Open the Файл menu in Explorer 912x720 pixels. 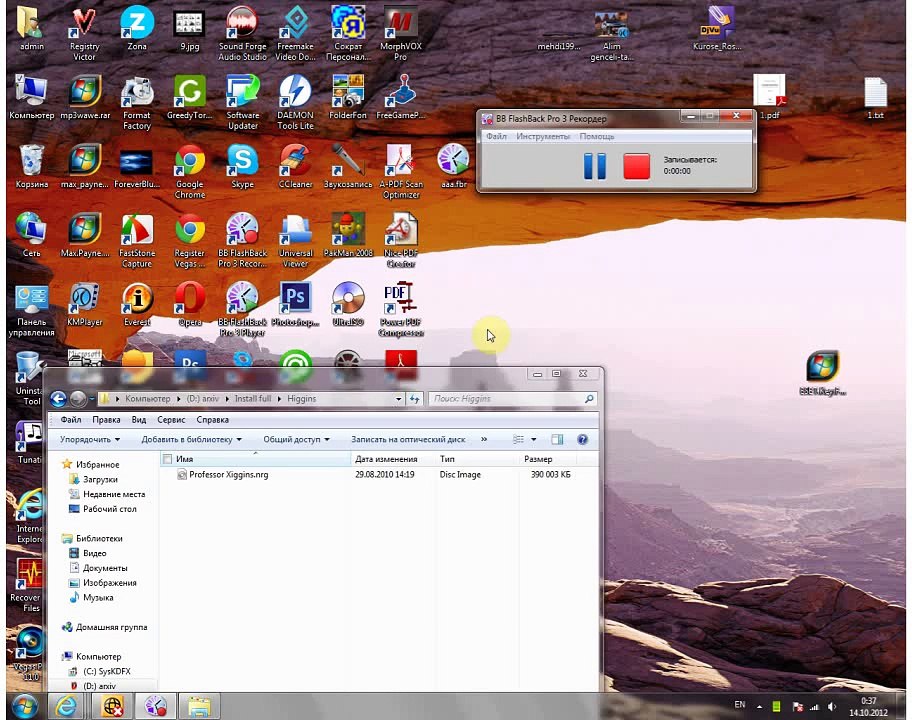(71, 419)
